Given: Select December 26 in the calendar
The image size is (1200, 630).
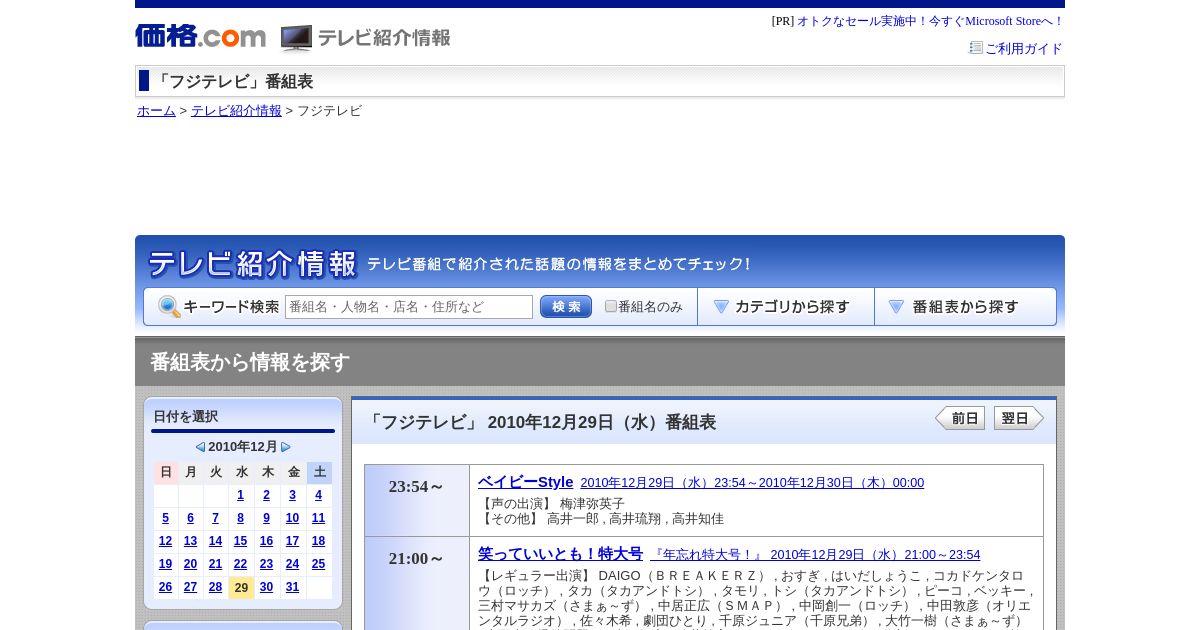Looking at the screenshot, I should [x=165, y=587].
